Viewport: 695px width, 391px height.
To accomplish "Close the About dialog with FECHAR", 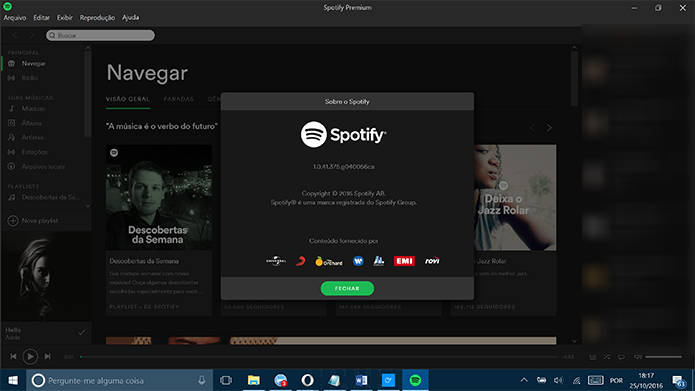I will [347, 288].
